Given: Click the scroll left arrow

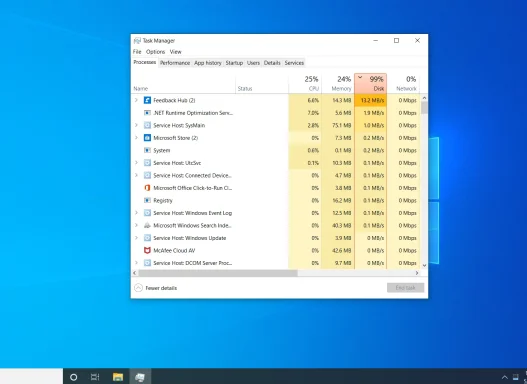Looking at the screenshot, I should (x=135, y=273).
